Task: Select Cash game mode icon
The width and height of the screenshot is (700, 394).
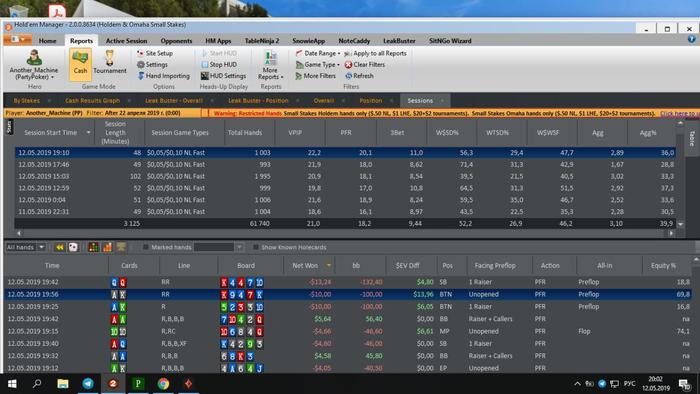Action: point(80,63)
